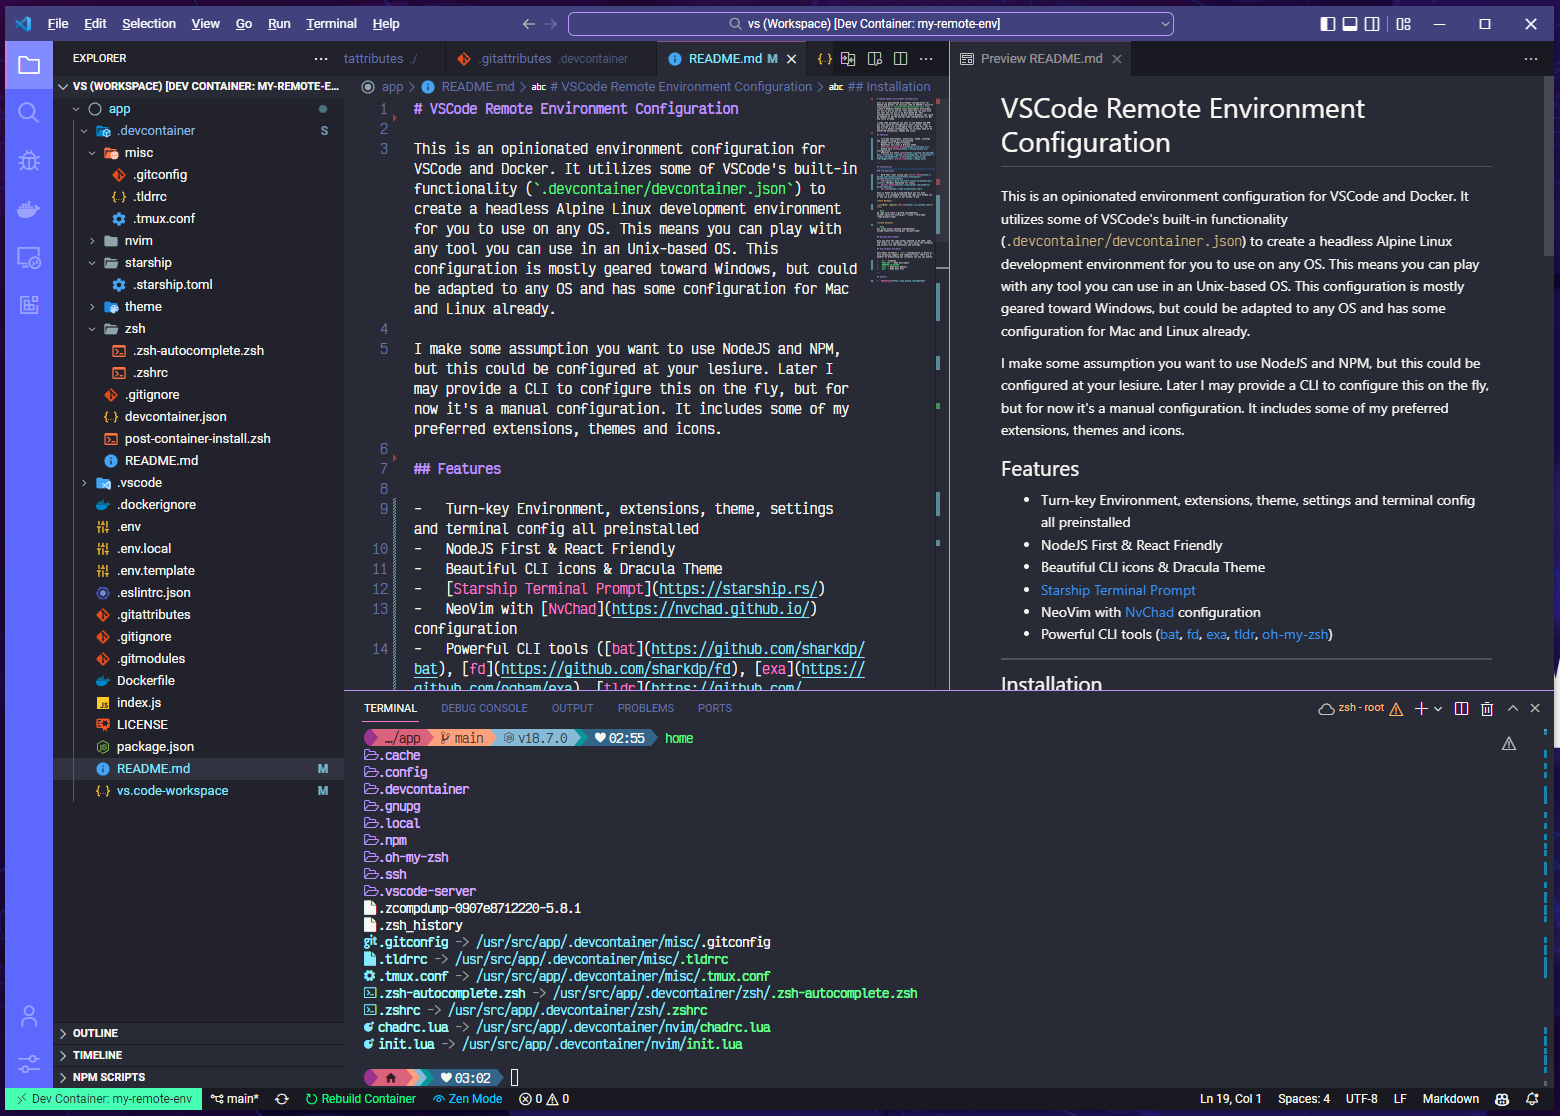
Task: Switch to the DEBUG CONSOLE panel tab
Action: (x=484, y=708)
